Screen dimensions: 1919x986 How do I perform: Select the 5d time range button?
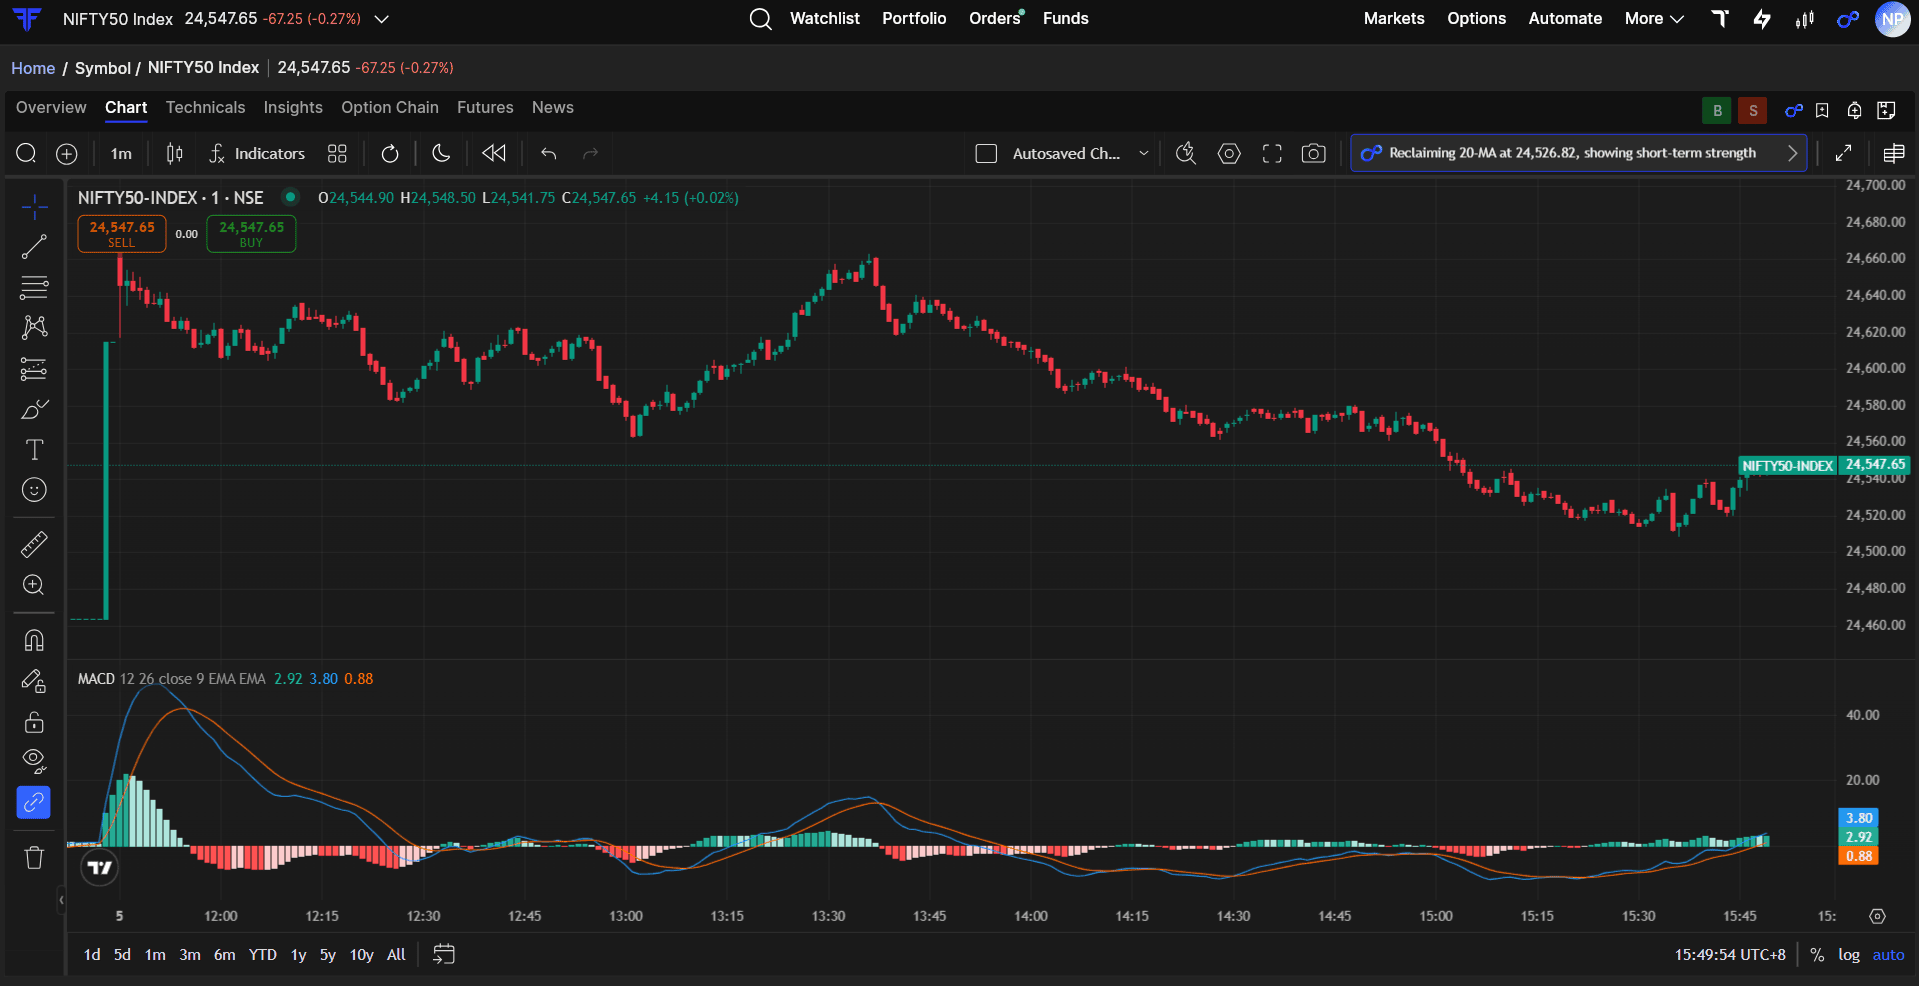click(122, 955)
